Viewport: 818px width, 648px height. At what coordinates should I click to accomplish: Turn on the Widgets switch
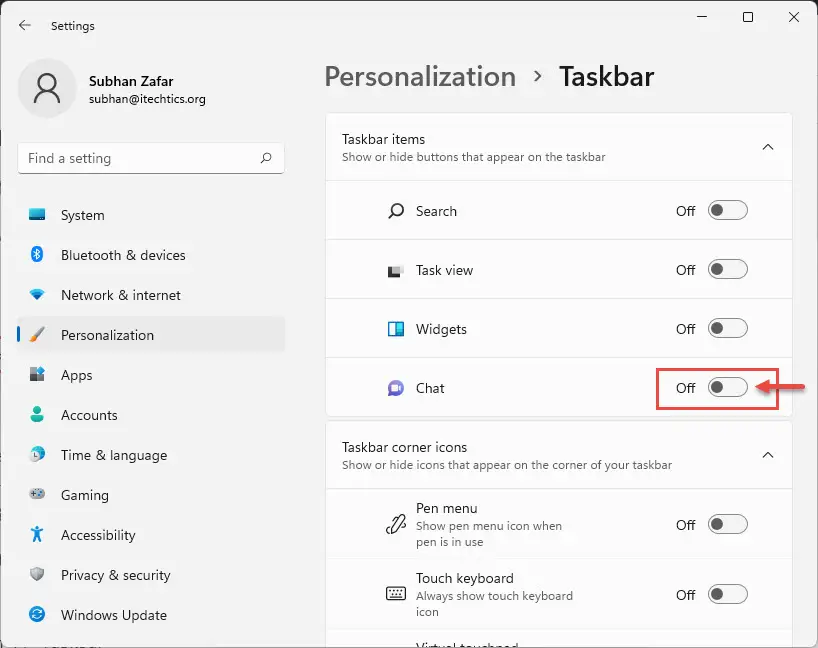pyautogui.click(x=728, y=328)
